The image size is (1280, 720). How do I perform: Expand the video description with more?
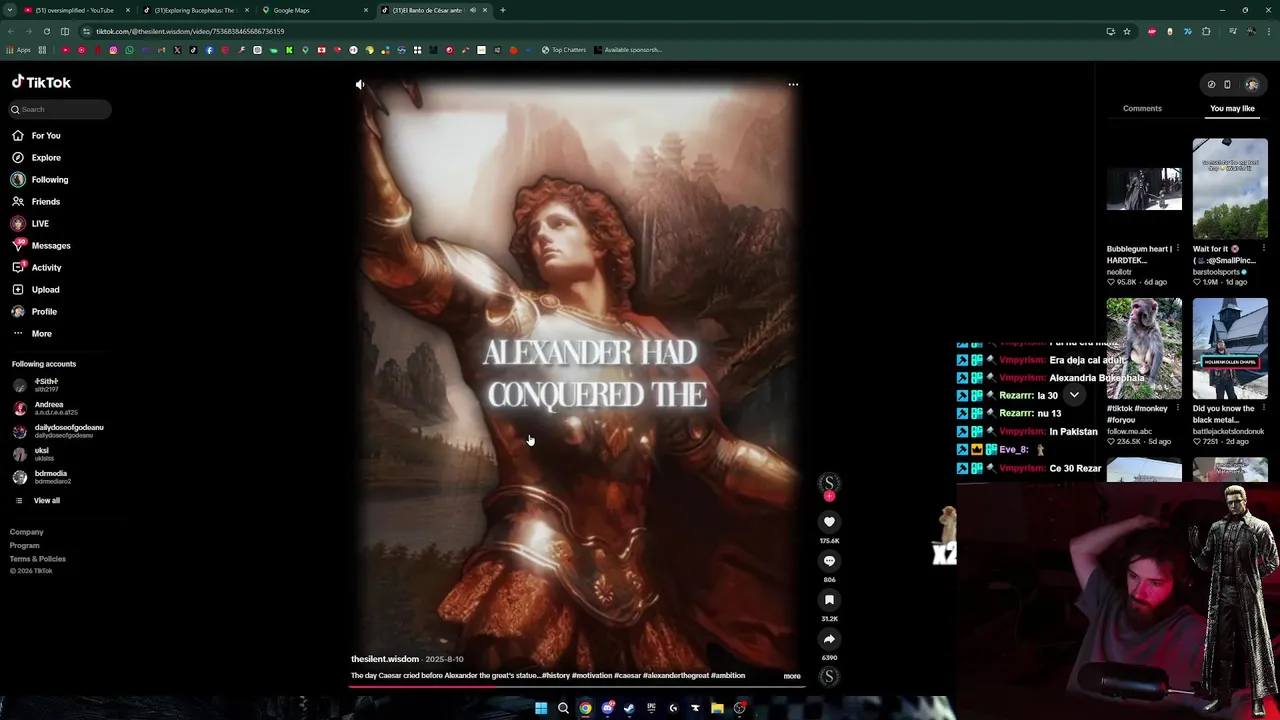792,677
